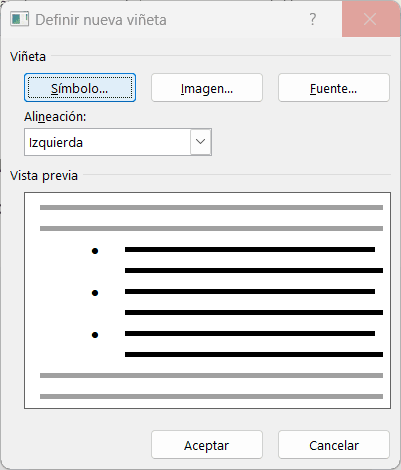The height and width of the screenshot is (470, 401).
Task: Click the Alineación label
Action: [55, 117]
